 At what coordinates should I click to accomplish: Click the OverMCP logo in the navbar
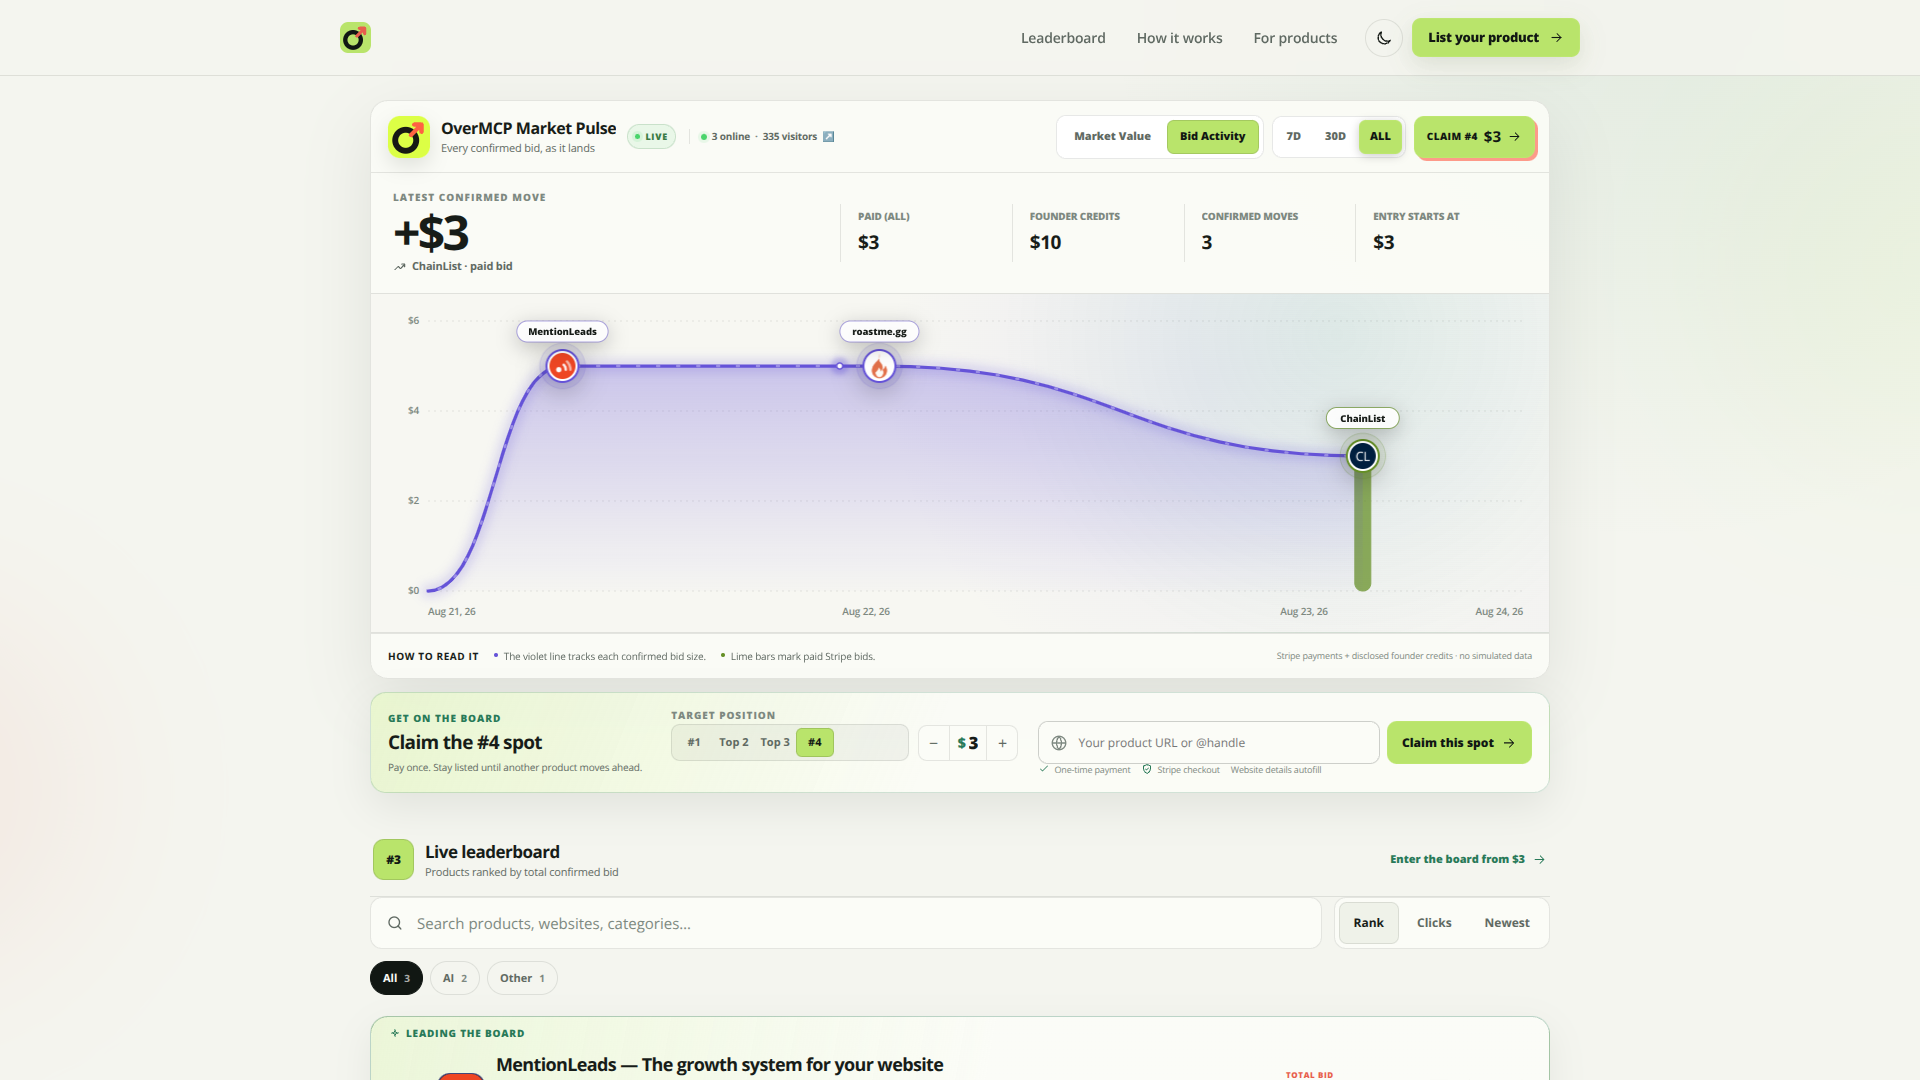pos(355,38)
